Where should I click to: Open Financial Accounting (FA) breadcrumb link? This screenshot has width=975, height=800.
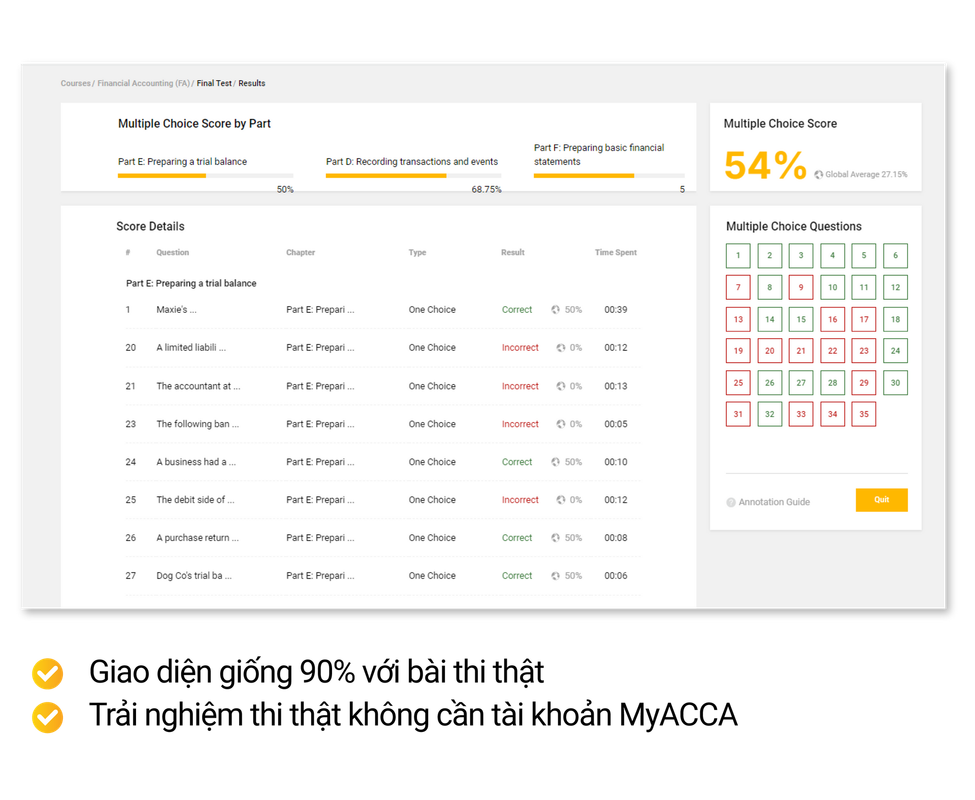pyautogui.click(x=144, y=83)
